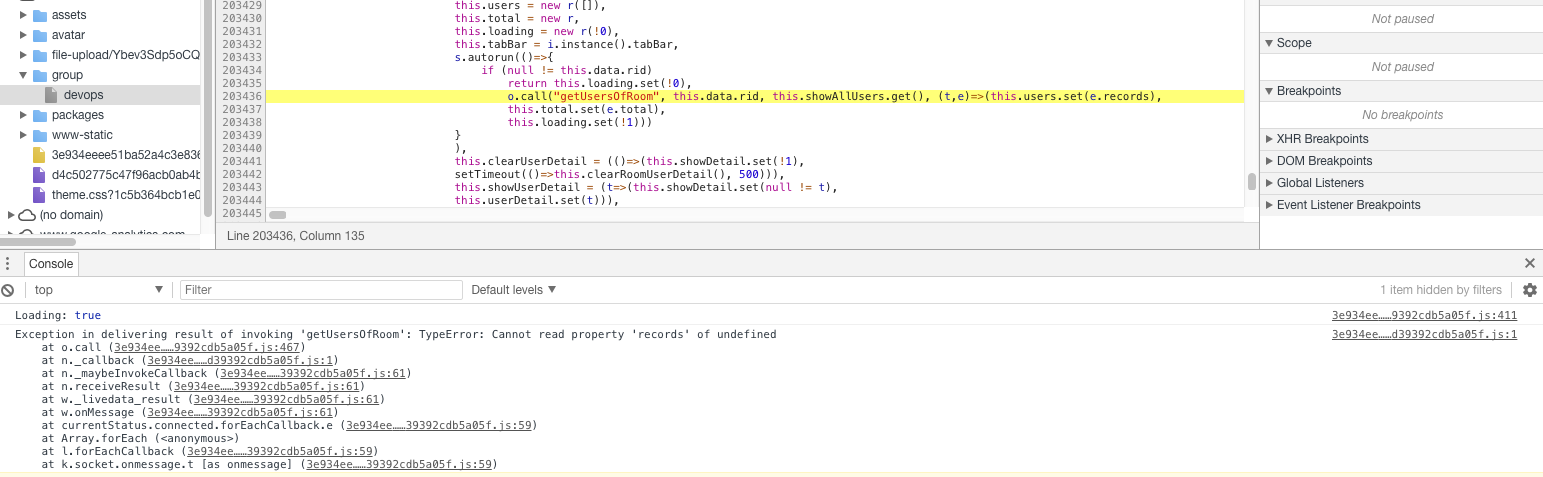Collapse the group folder arrow
Image resolution: width=1543 pixels, height=477 pixels.
click(23, 75)
